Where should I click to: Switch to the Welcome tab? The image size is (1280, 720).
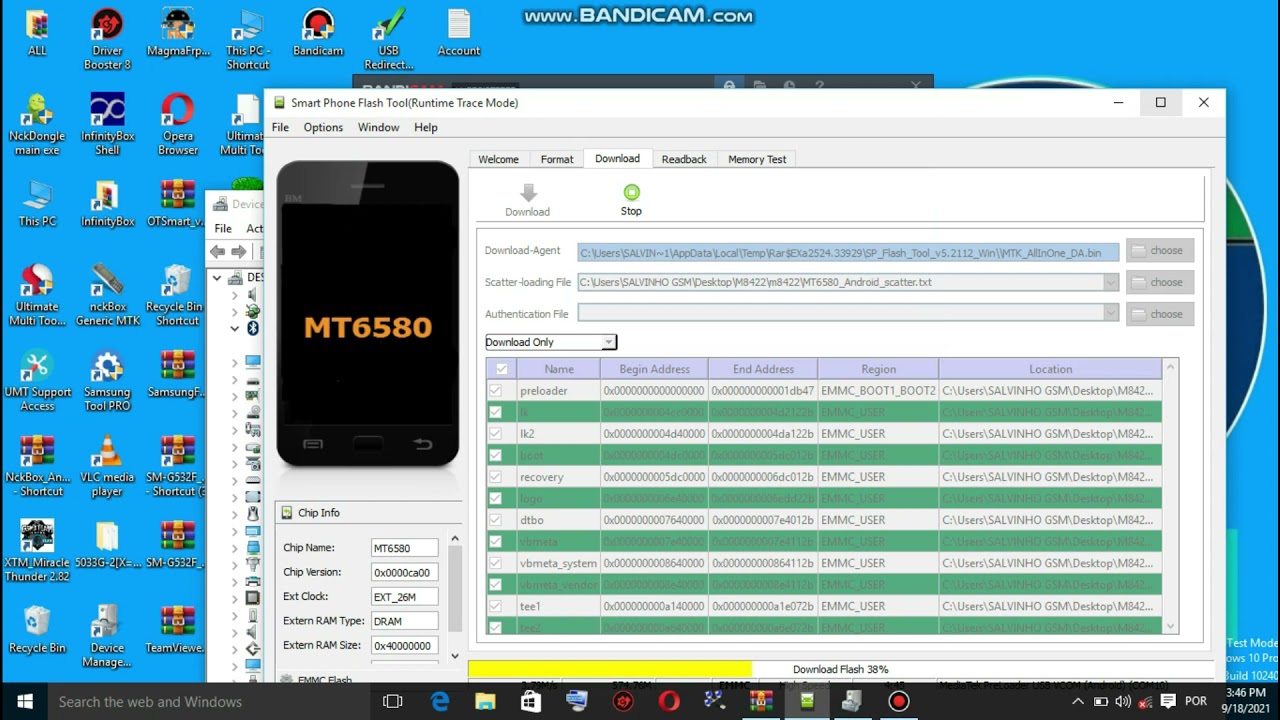(x=498, y=159)
